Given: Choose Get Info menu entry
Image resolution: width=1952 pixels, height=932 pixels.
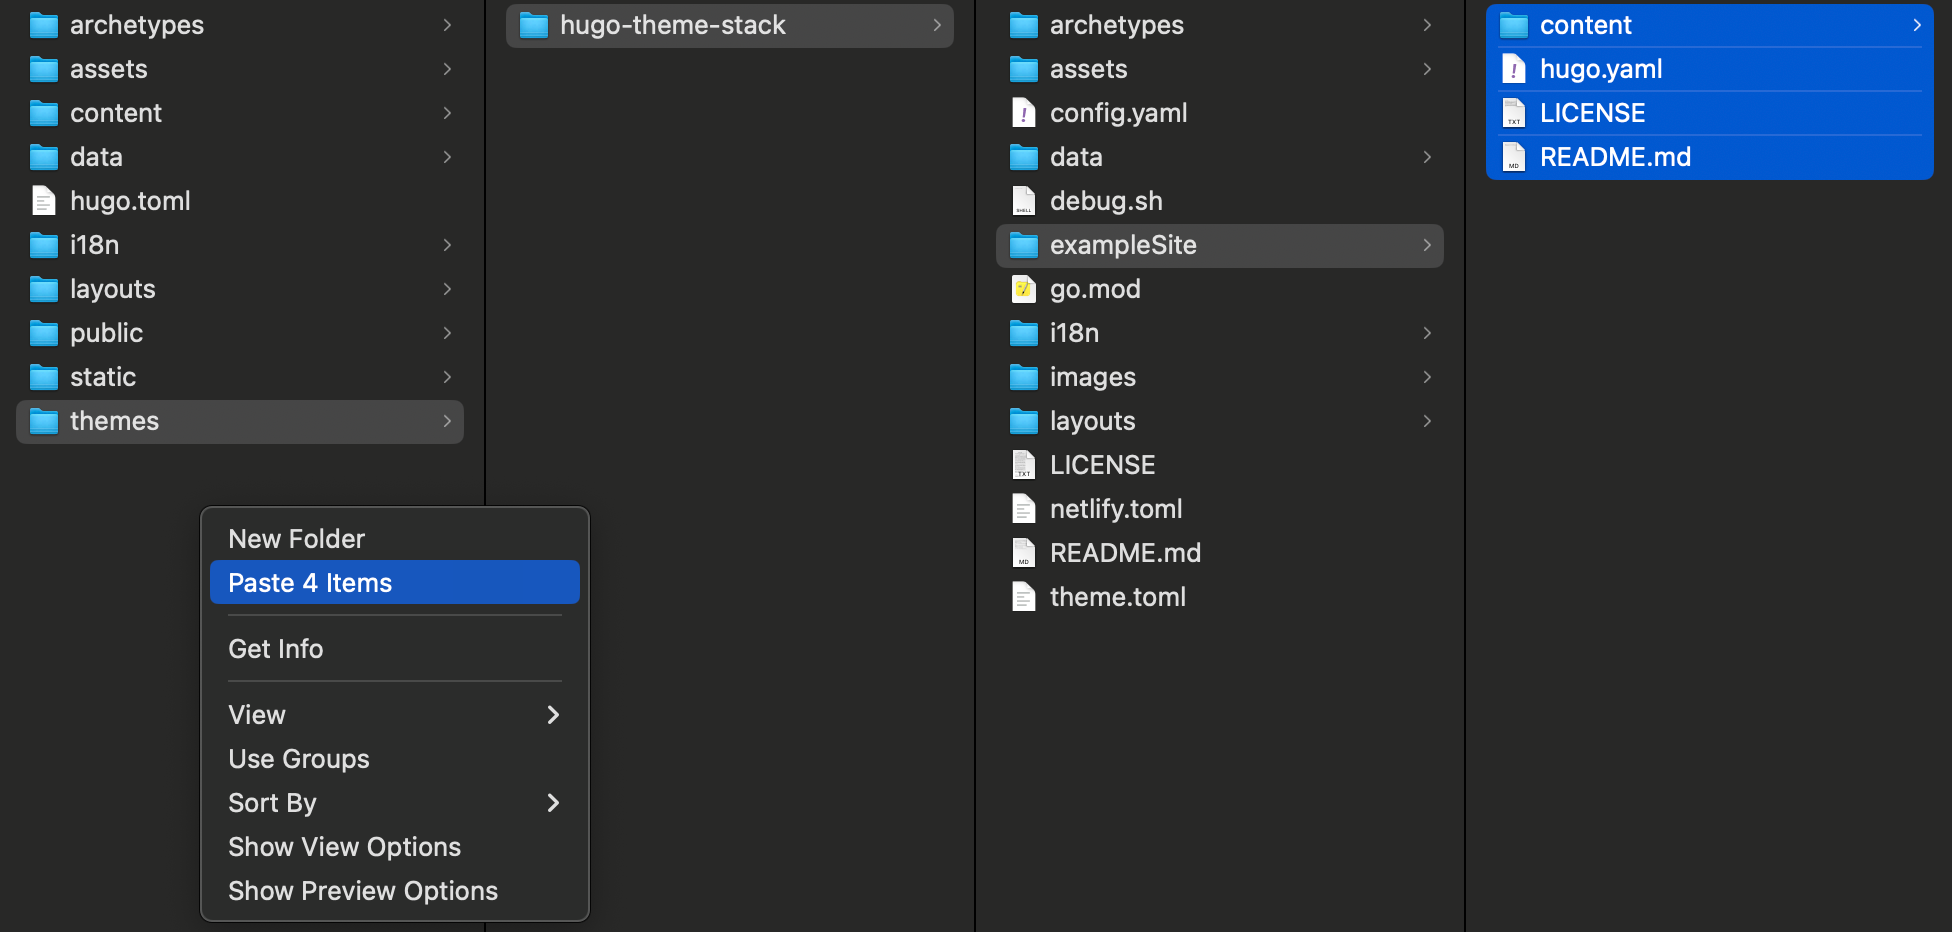Looking at the screenshot, I should [276, 649].
